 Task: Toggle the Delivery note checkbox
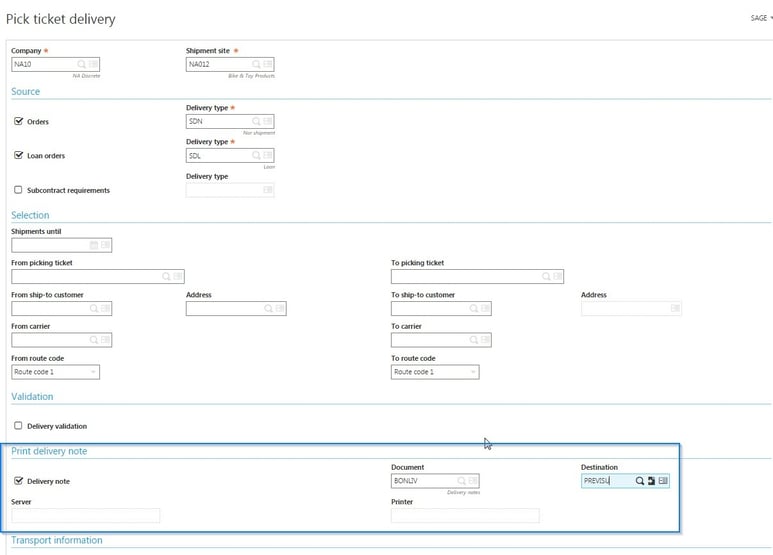point(18,481)
